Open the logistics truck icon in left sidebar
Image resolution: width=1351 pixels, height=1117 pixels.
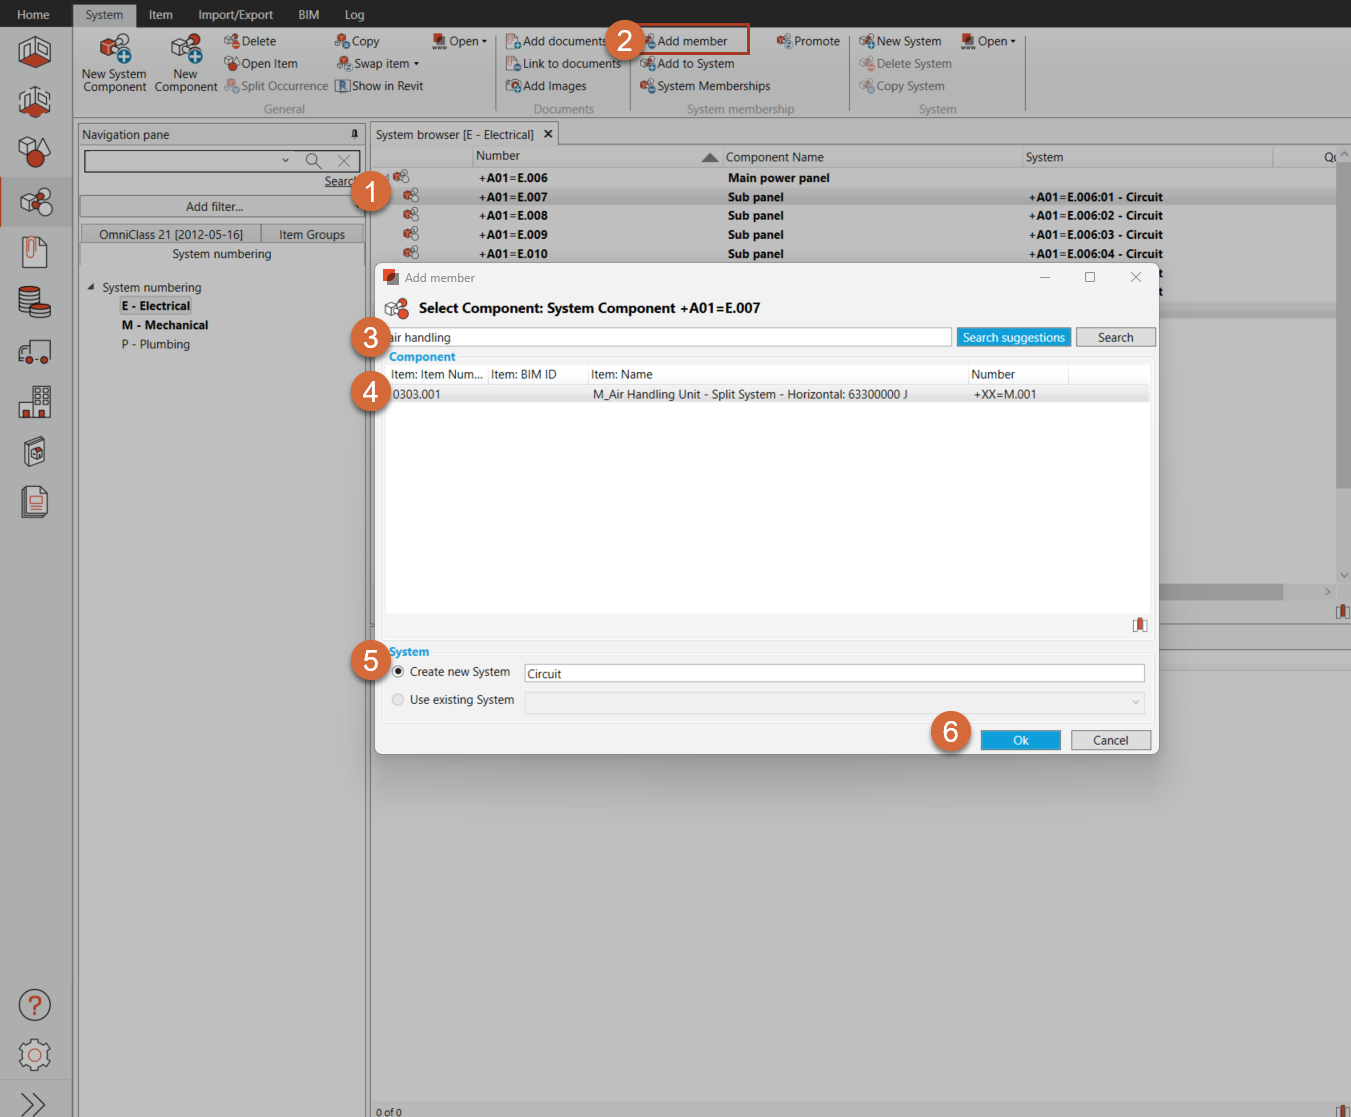[x=35, y=352]
